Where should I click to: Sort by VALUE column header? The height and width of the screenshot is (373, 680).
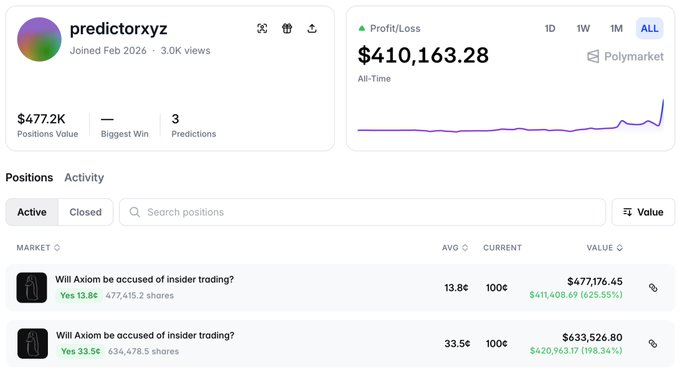[605, 248]
